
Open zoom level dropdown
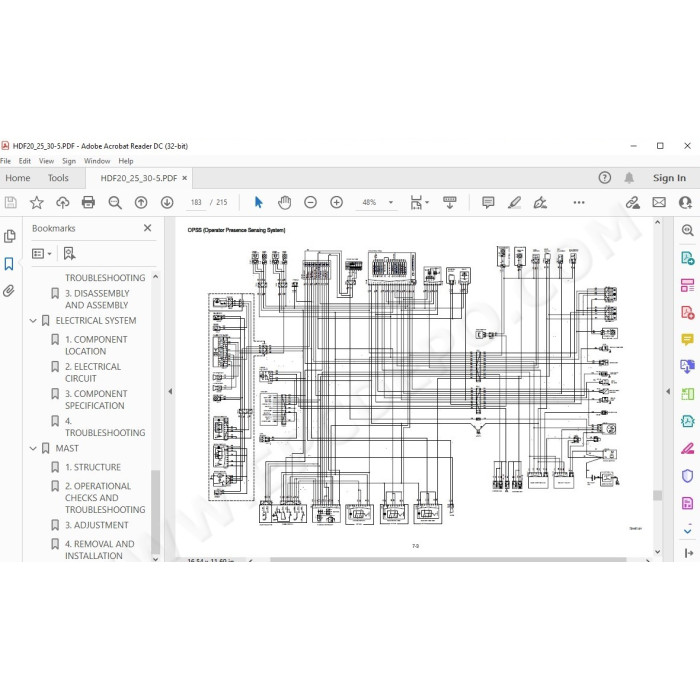click(391, 203)
